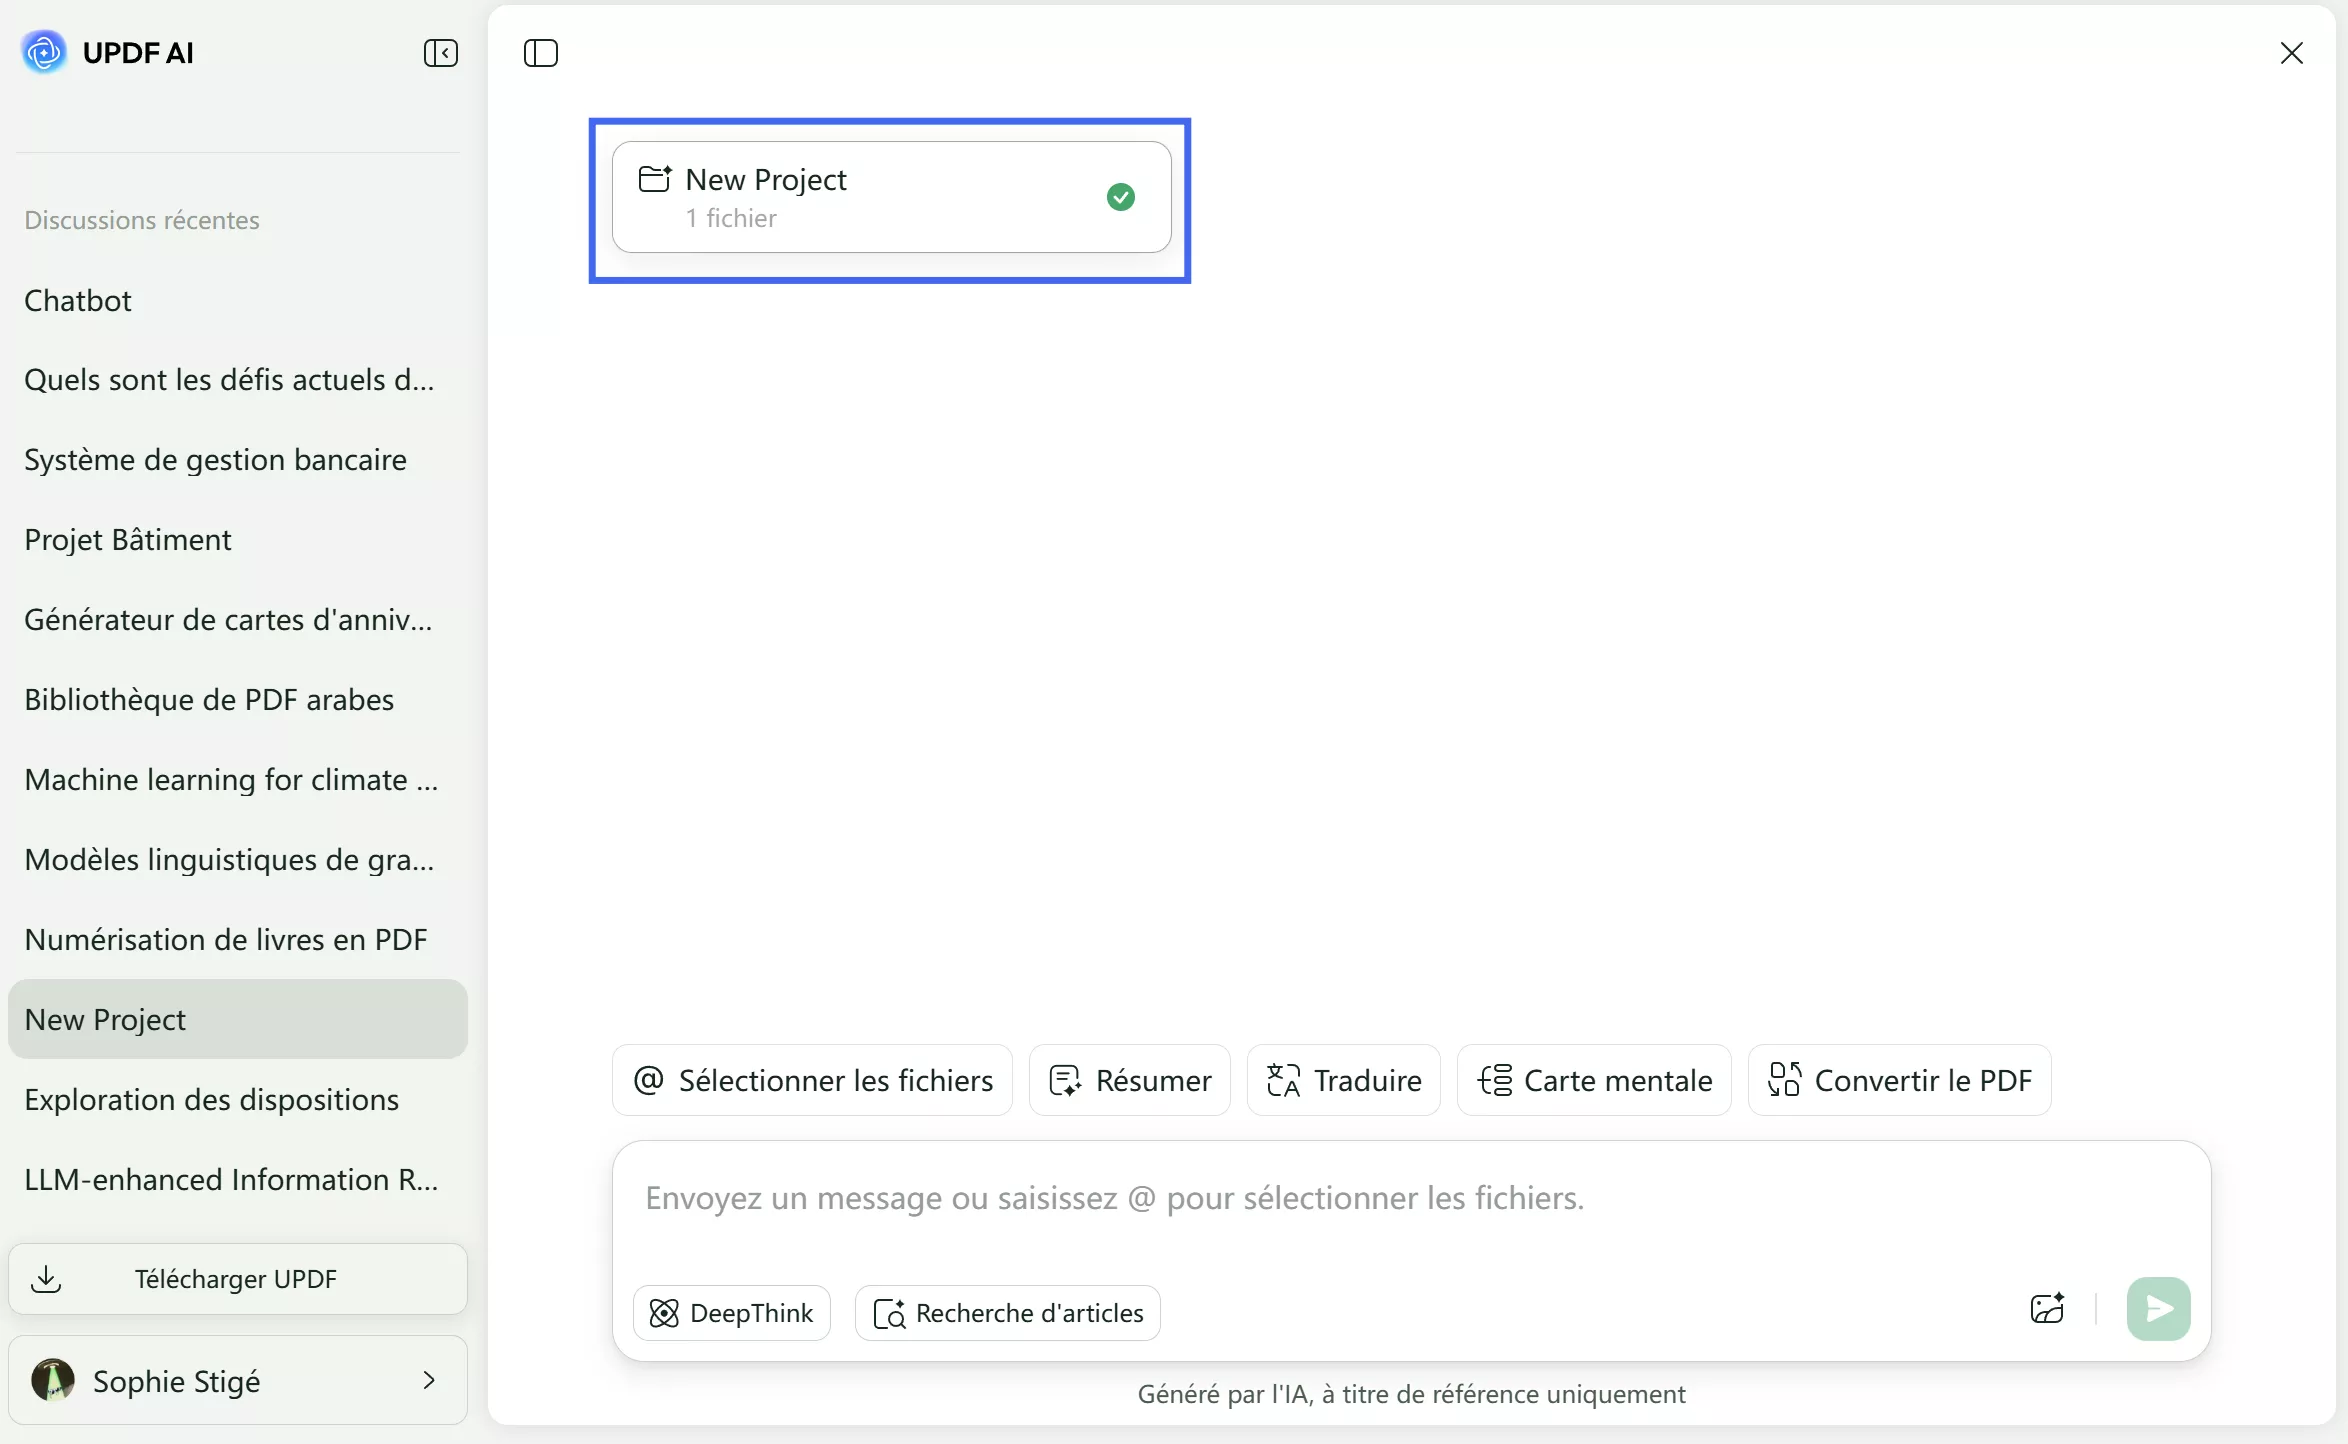Select Projet Bâtiment in recent discussions
The image size is (2348, 1444).
(128, 540)
